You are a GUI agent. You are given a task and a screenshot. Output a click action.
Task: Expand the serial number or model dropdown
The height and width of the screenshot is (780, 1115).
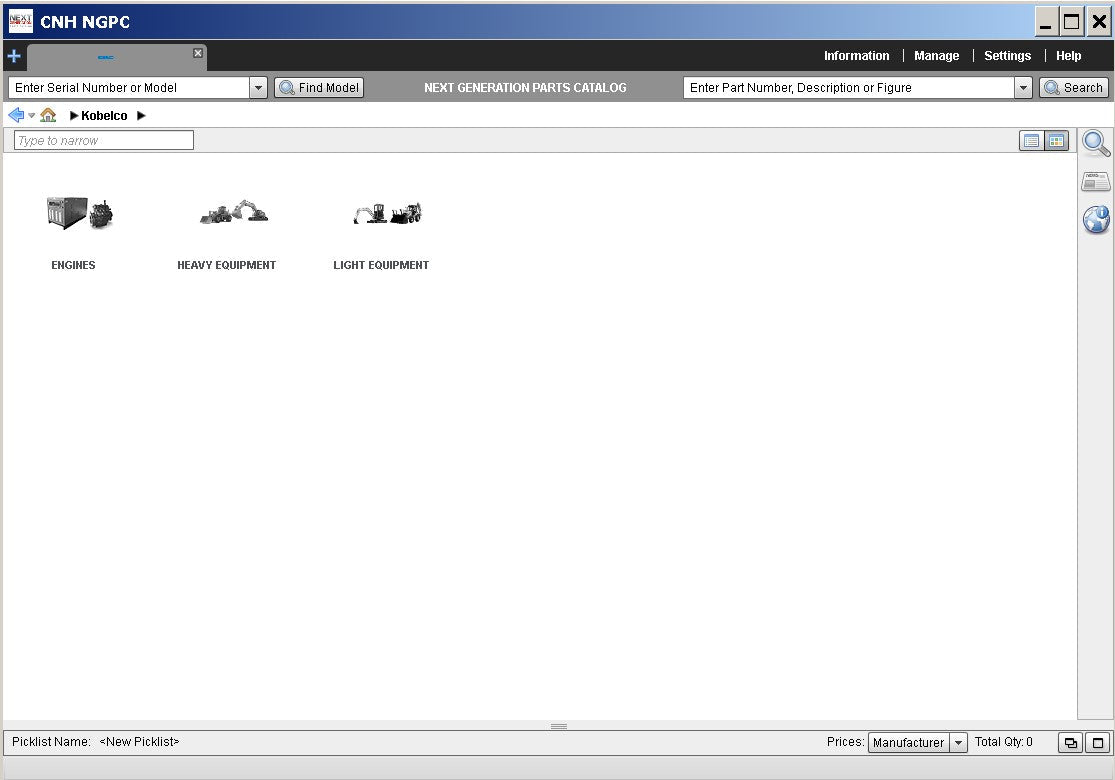tap(259, 88)
